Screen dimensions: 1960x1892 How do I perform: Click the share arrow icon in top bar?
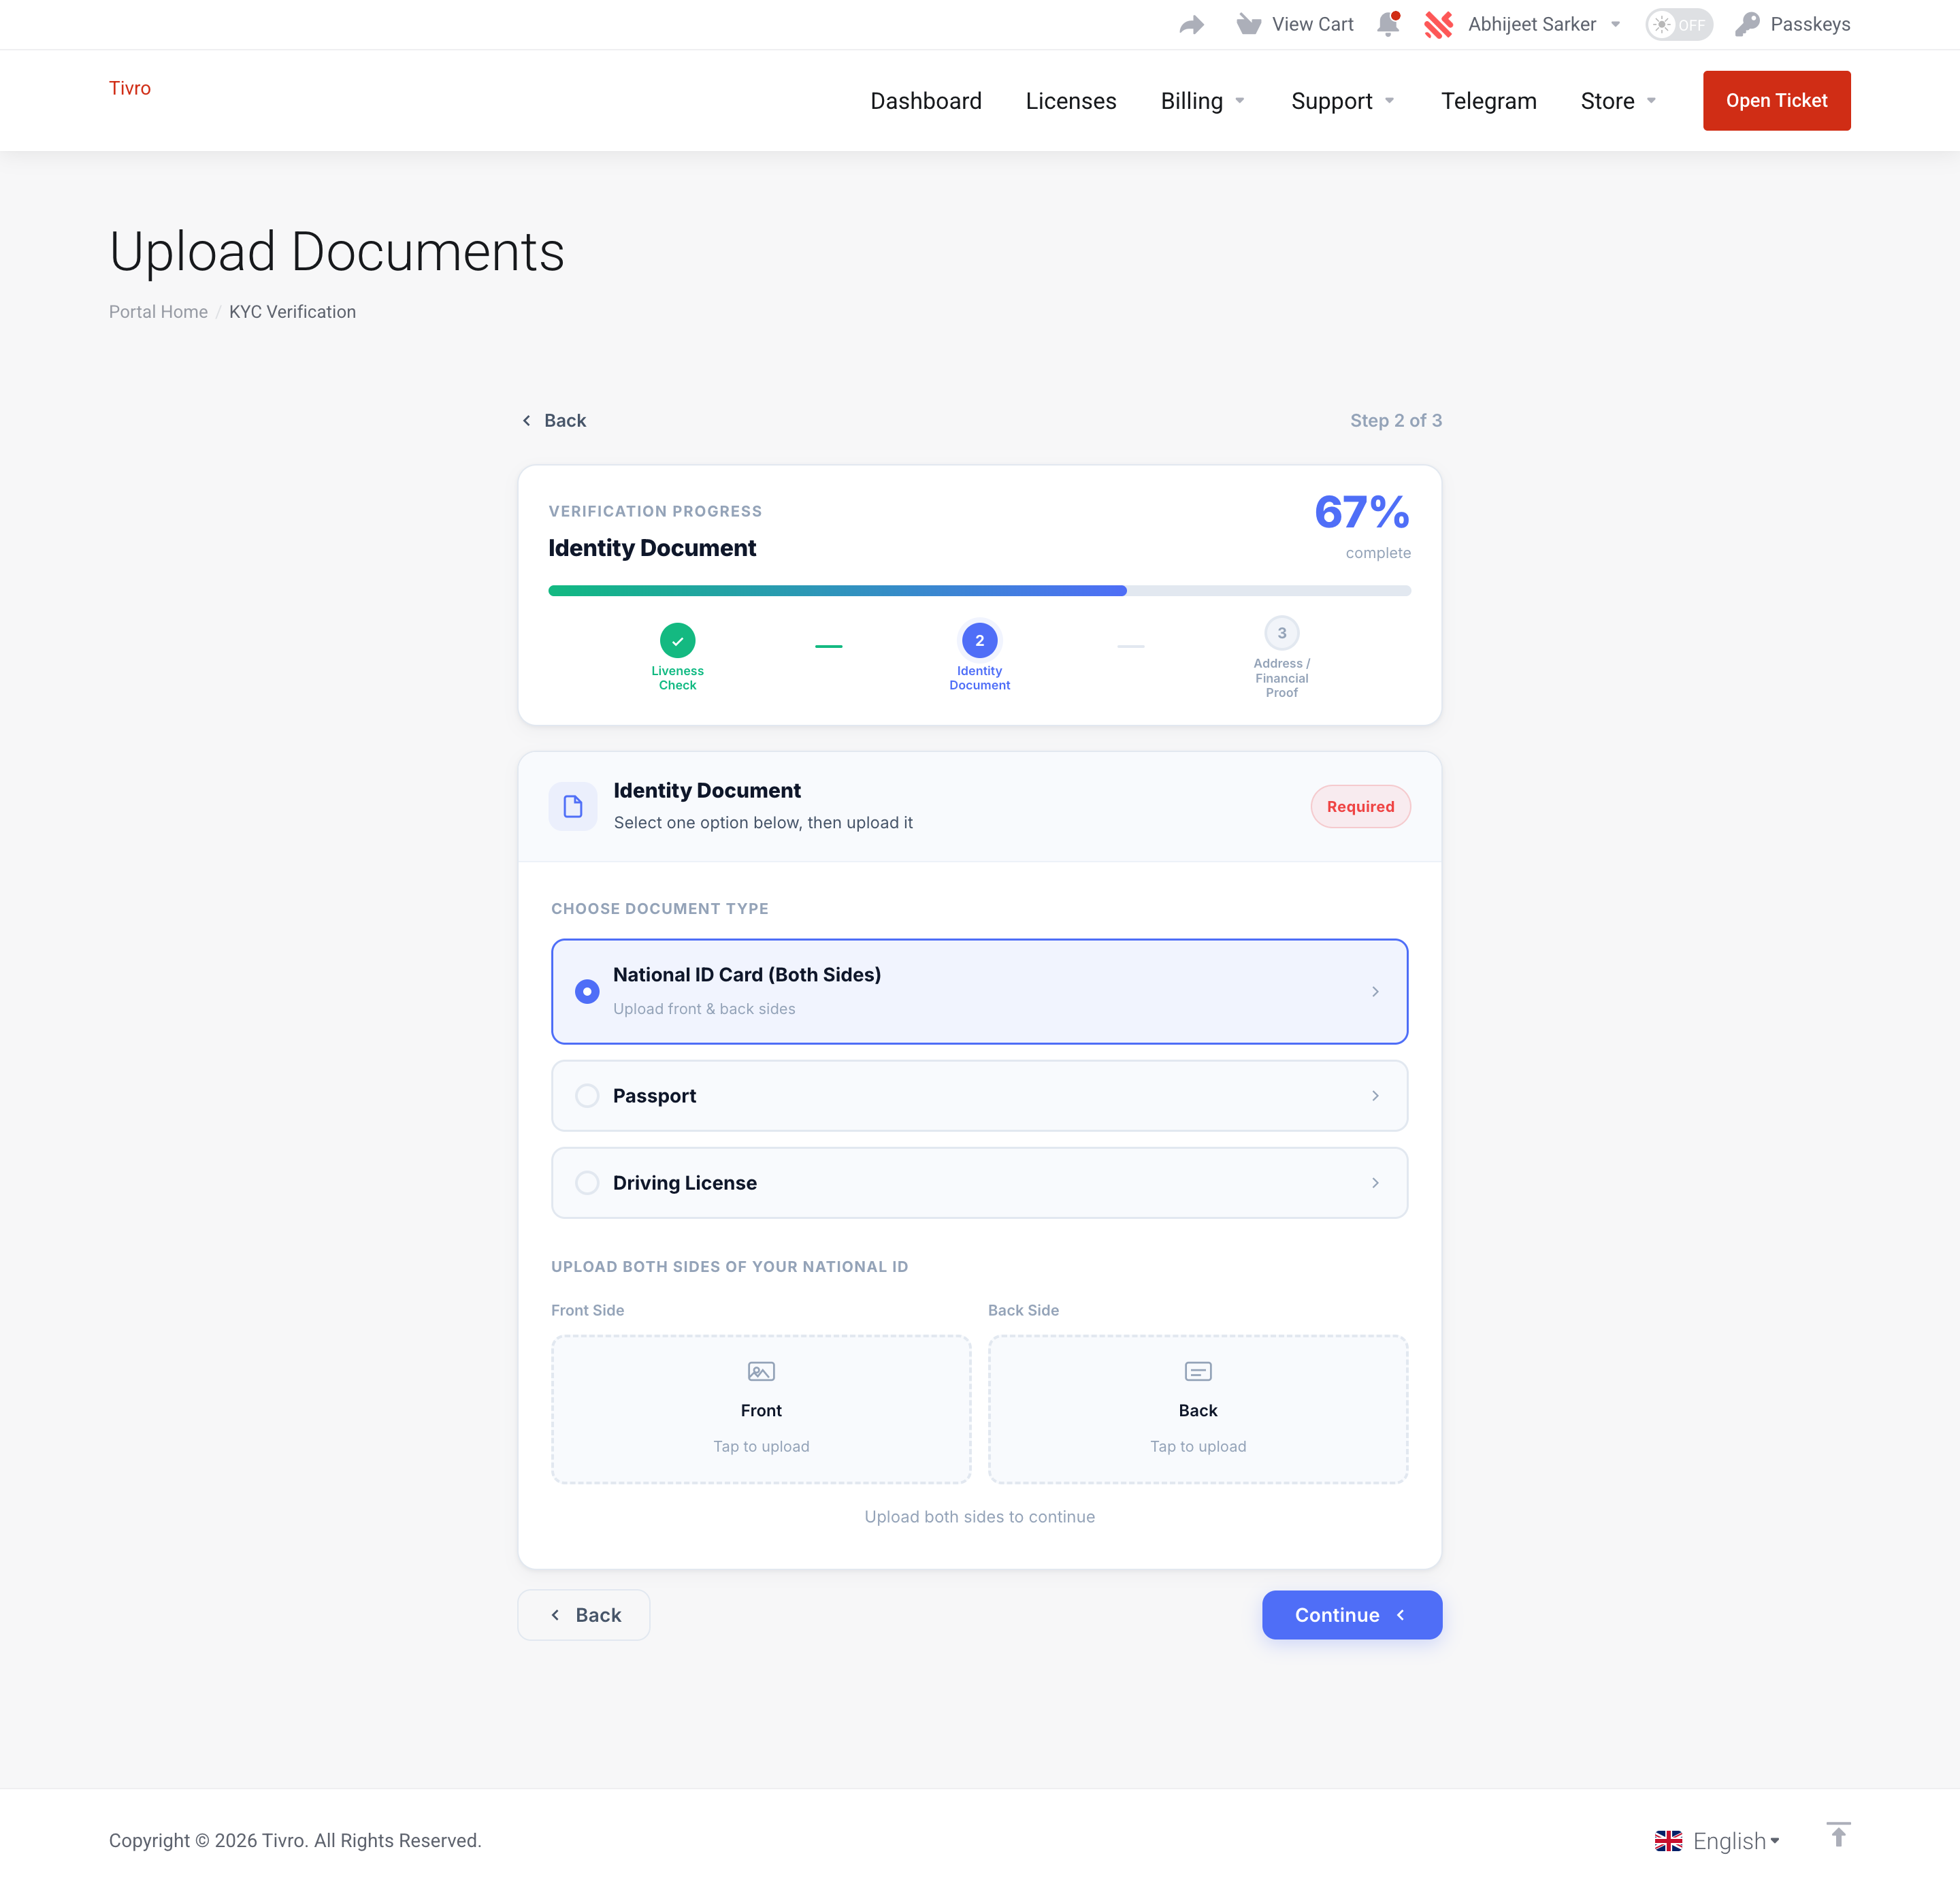pyautogui.click(x=1191, y=24)
